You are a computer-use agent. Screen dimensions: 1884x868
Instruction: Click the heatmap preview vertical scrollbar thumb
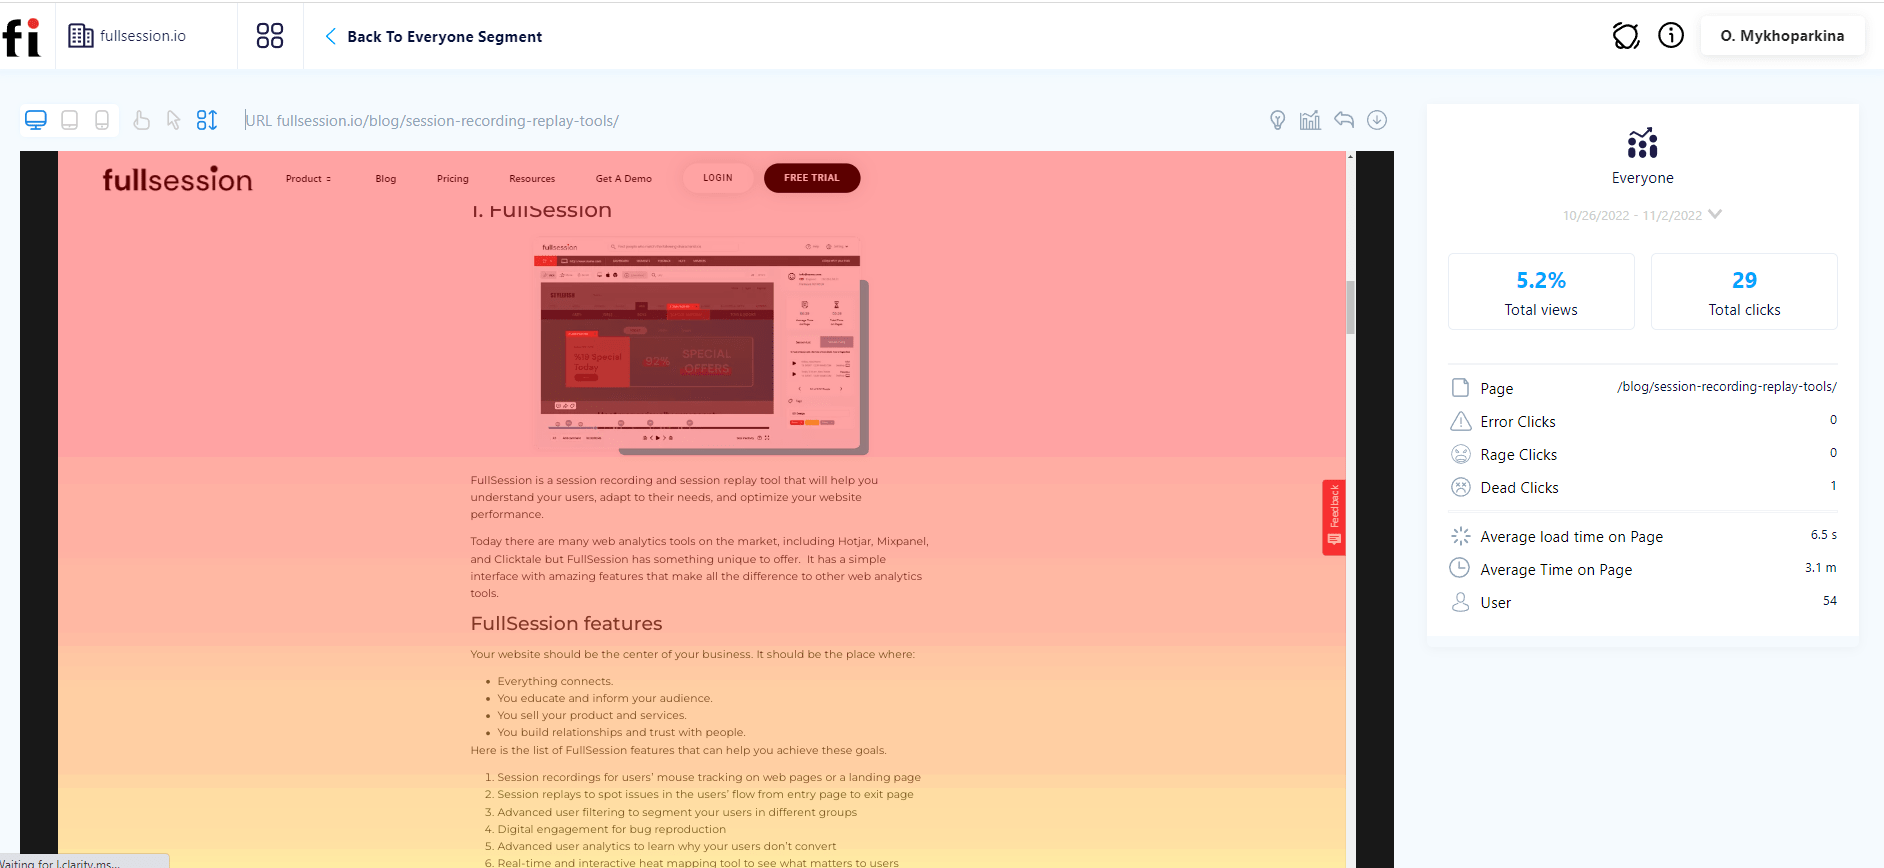(1350, 306)
